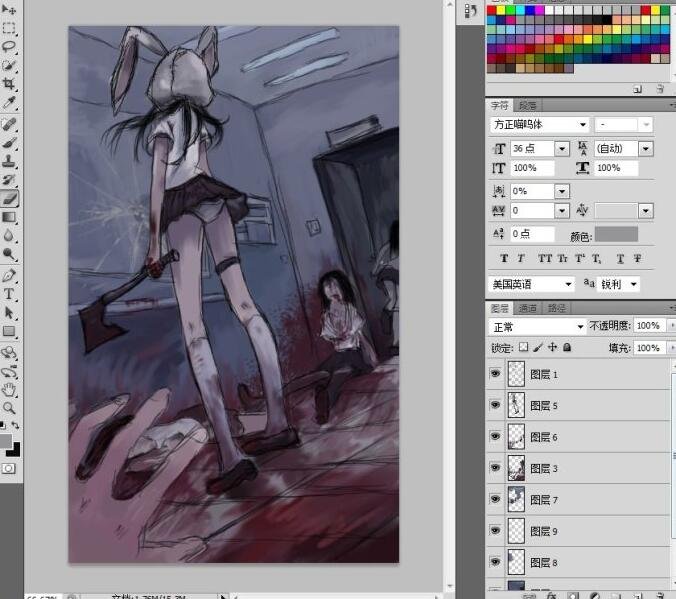The image size is (676, 599).
Task: Select the Hand tool
Action: pos(9,390)
